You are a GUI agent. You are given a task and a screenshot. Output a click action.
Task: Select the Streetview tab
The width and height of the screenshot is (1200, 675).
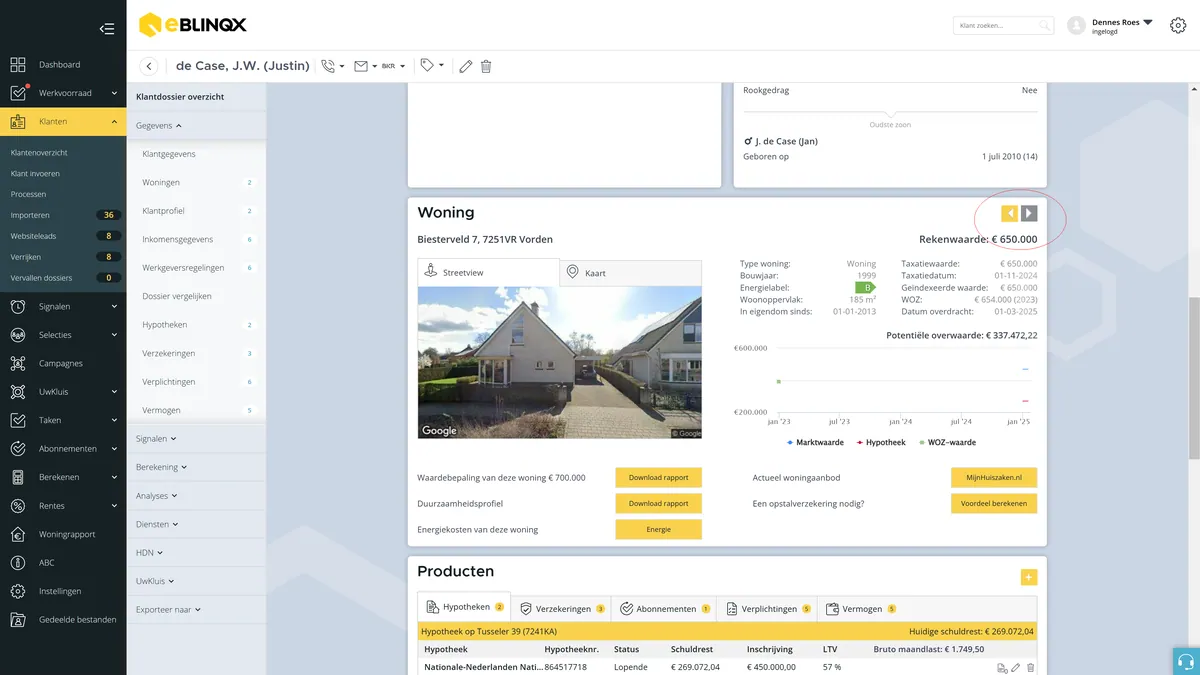click(x=488, y=272)
